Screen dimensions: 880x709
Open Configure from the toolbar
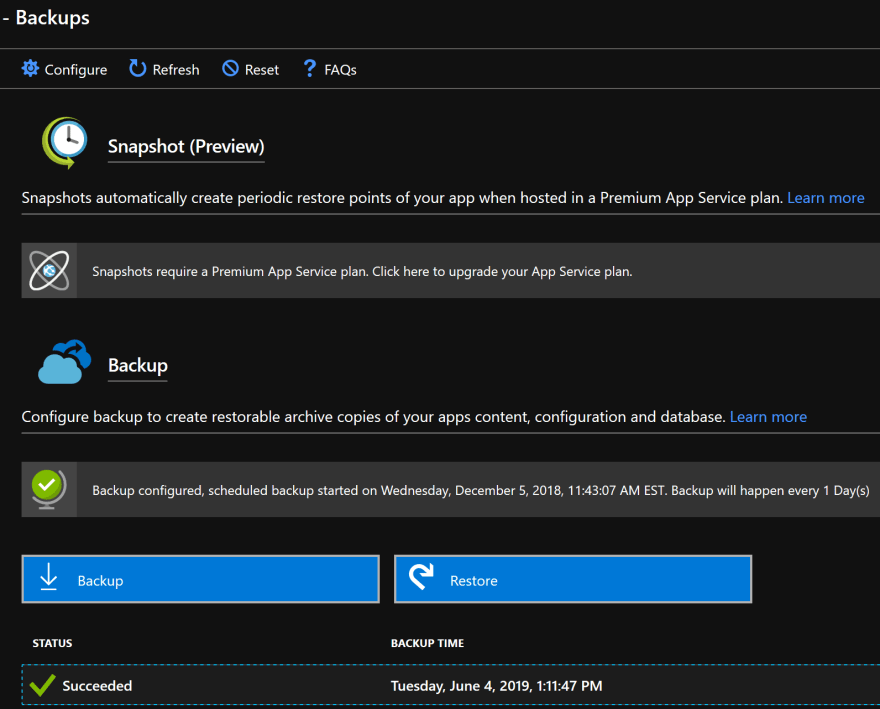pos(65,69)
